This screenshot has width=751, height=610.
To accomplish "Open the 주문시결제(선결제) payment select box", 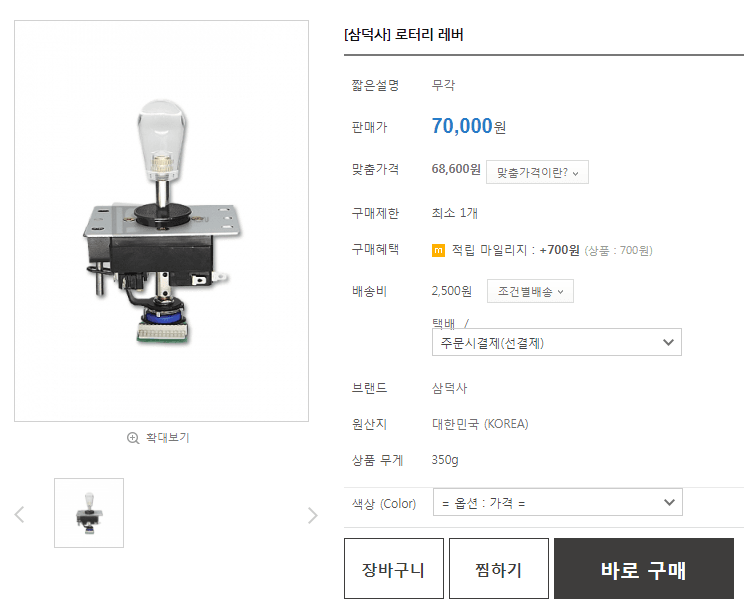I will [x=556, y=342].
